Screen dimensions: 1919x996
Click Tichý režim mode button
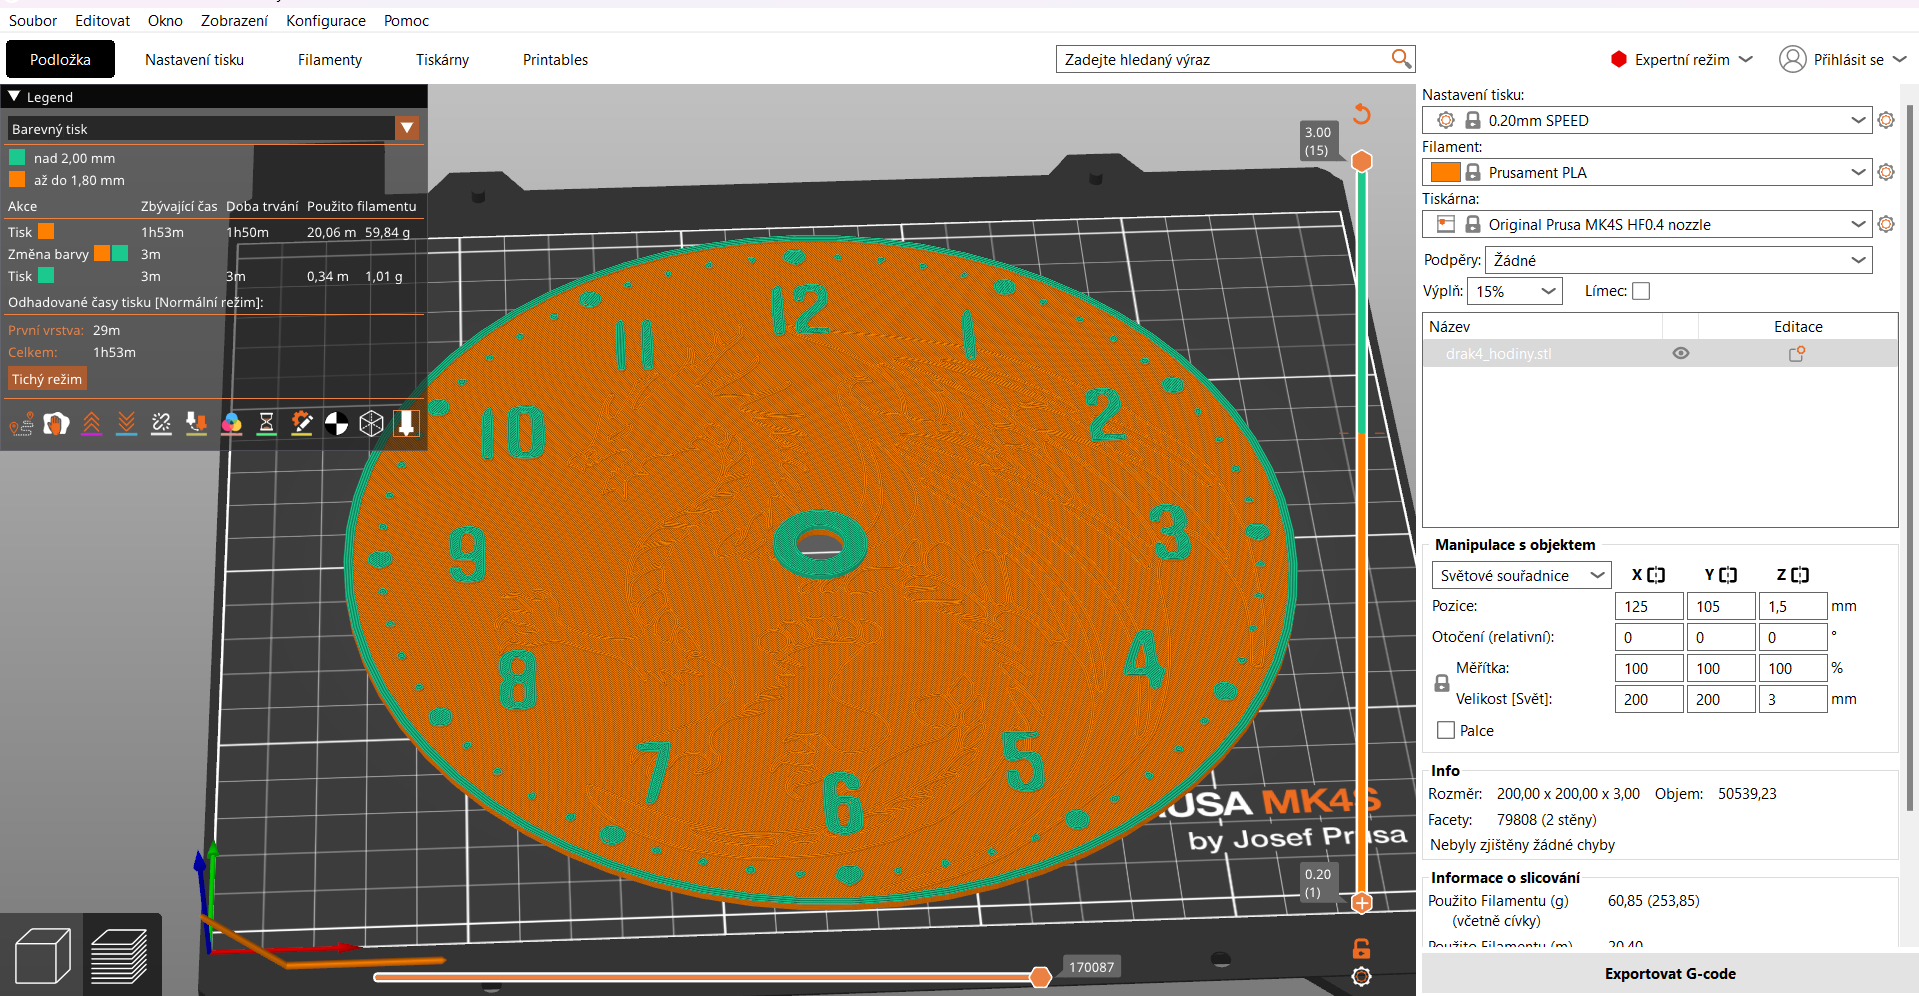[x=47, y=379]
